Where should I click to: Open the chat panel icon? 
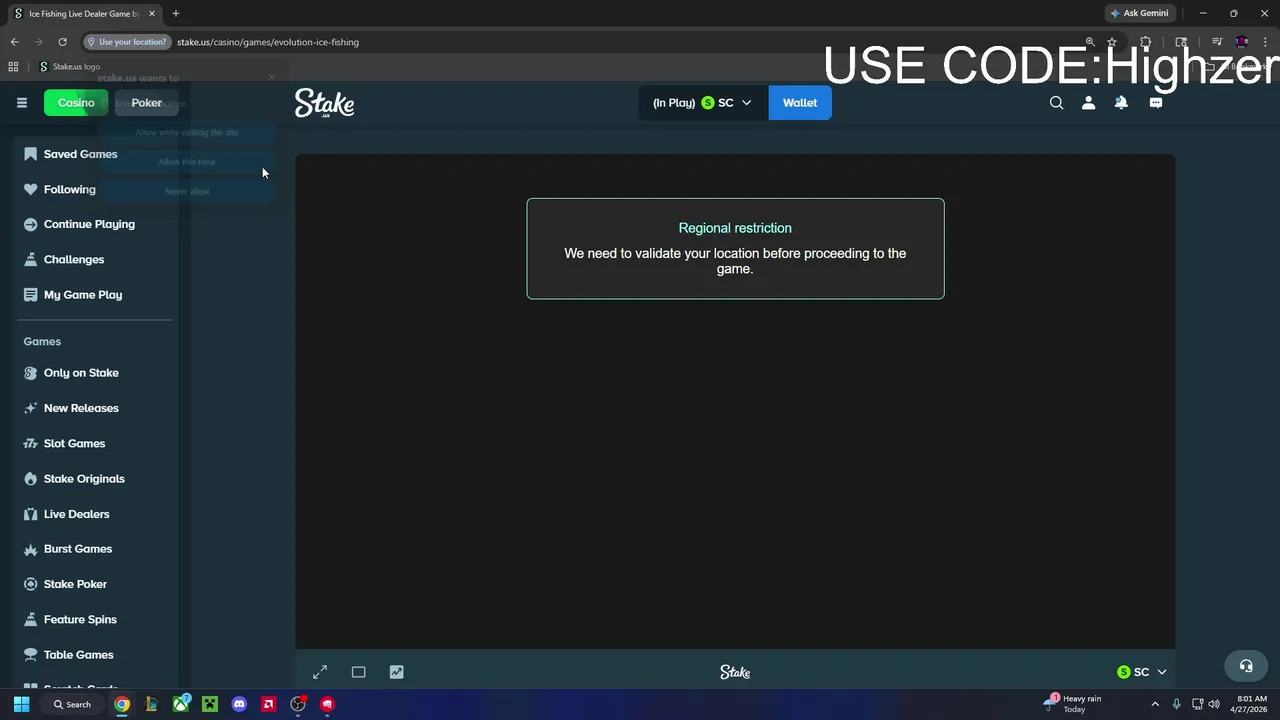(x=1156, y=103)
